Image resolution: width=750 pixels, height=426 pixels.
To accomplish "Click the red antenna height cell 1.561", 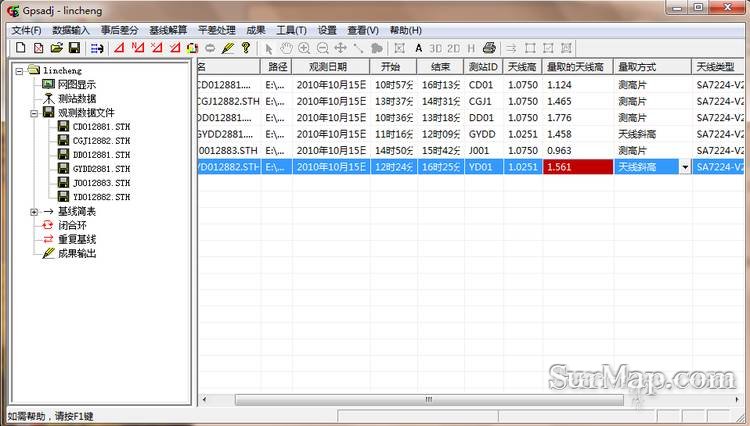I will (x=578, y=167).
